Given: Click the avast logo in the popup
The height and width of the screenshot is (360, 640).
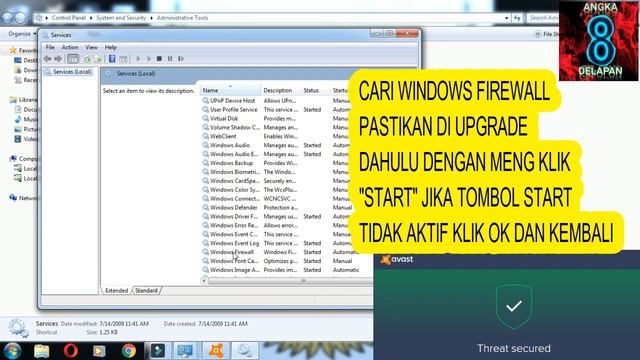Looking at the screenshot, I should [x=397, y=260].
